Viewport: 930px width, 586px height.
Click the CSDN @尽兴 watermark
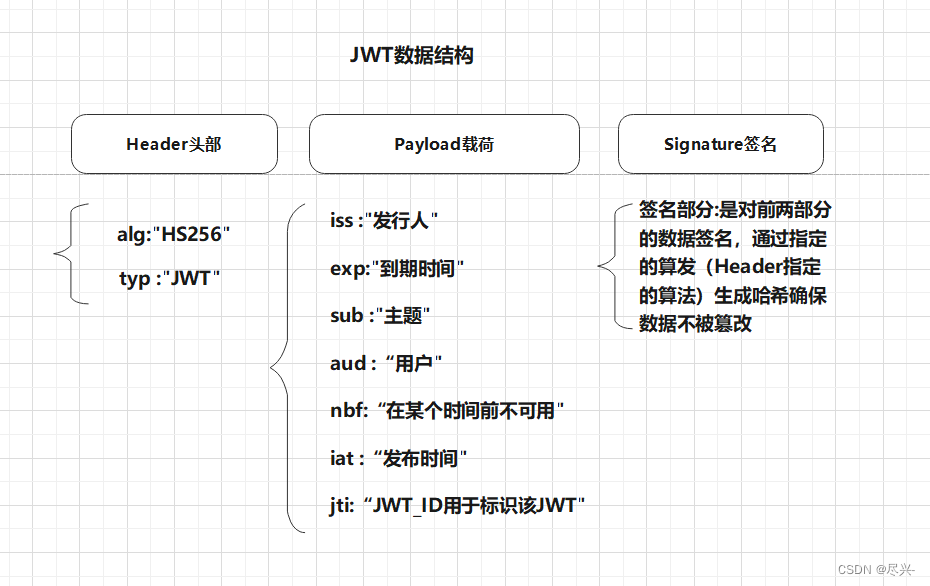[878, 568]
